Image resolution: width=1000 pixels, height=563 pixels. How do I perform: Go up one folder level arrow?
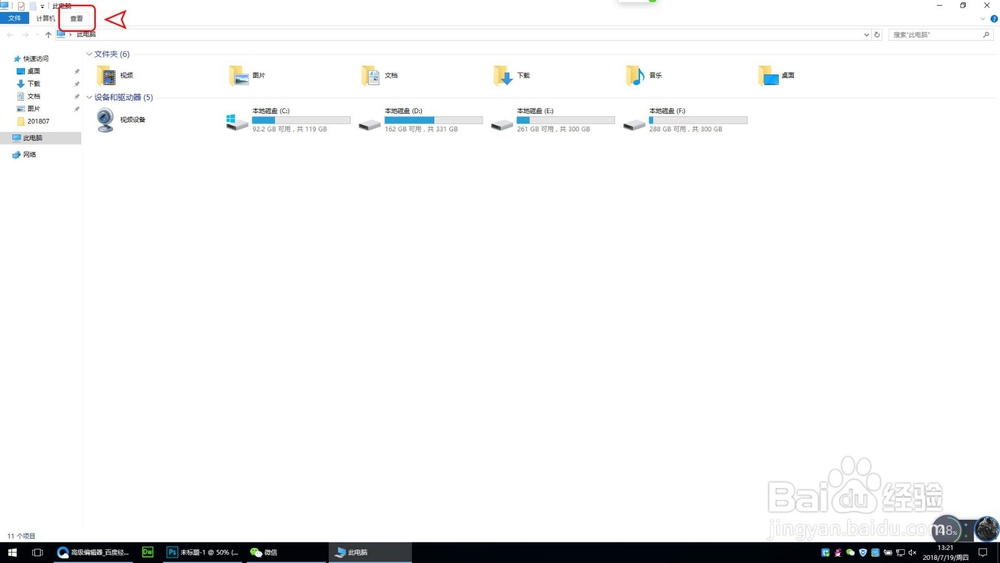(x=48, y=34)
